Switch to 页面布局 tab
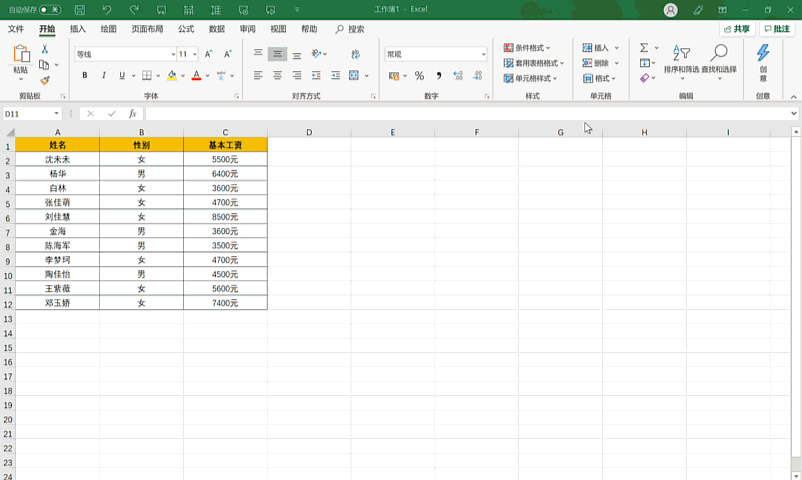Viewport: 802px width, 480px height. [147, 29]
